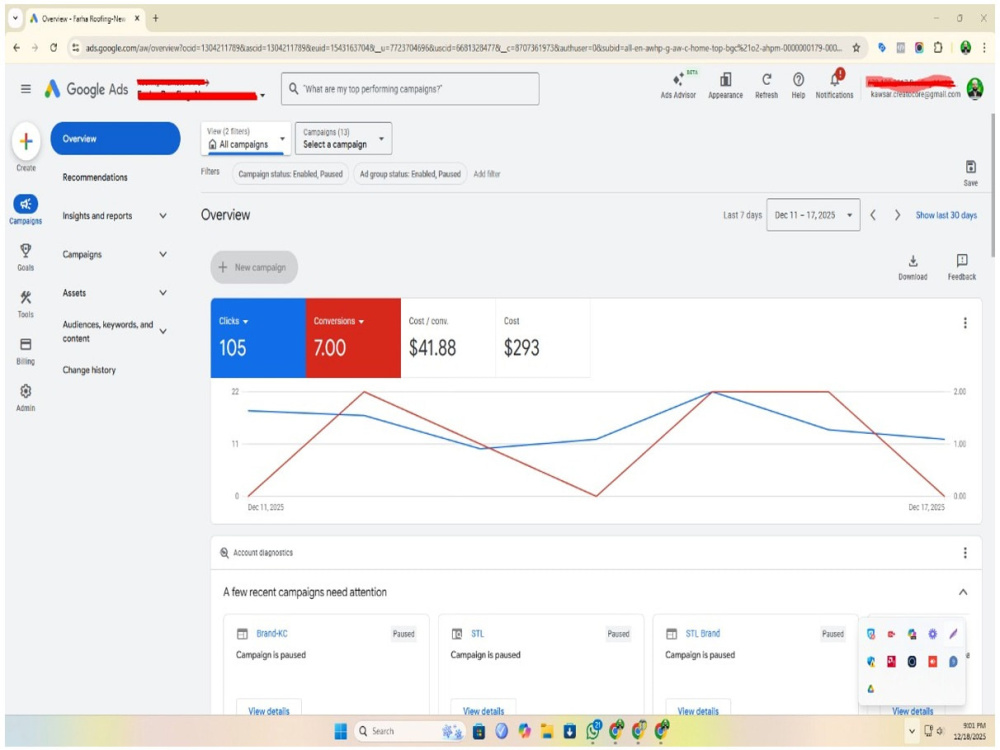
Task: View details for Brand-KC campaign
Action: [268, 709]
